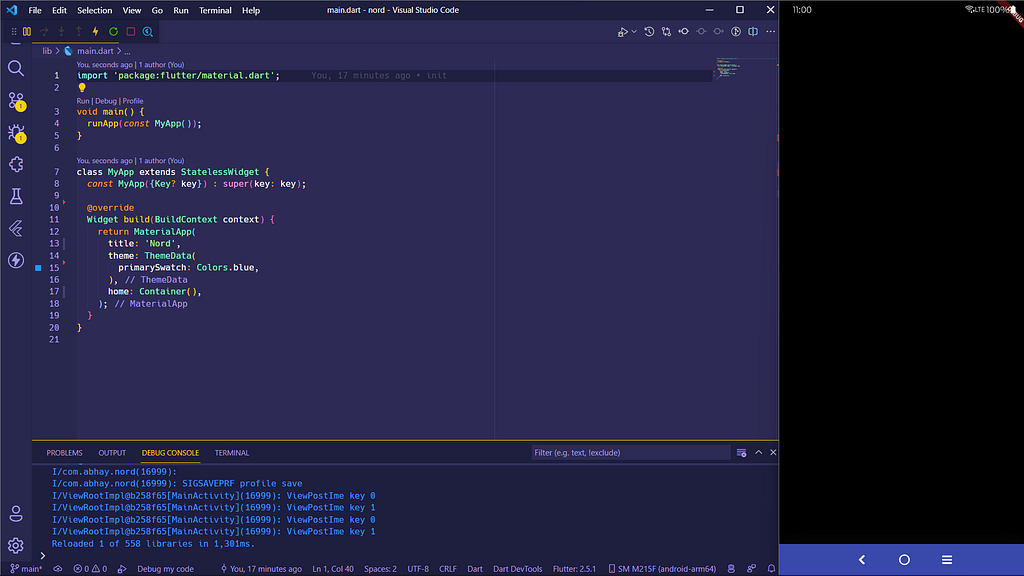Open Dart DevTools from status bar

(x=518, y=569)
